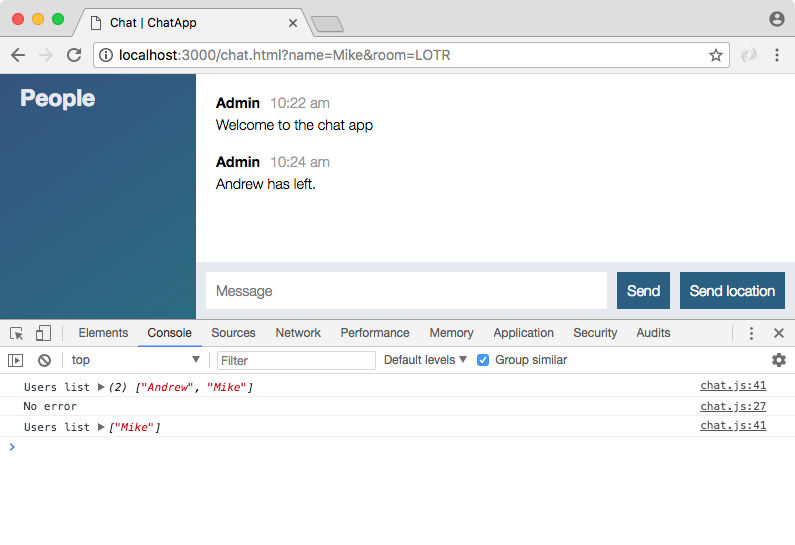Reload the chat page

pyautogui.click(x=75, y=55)
